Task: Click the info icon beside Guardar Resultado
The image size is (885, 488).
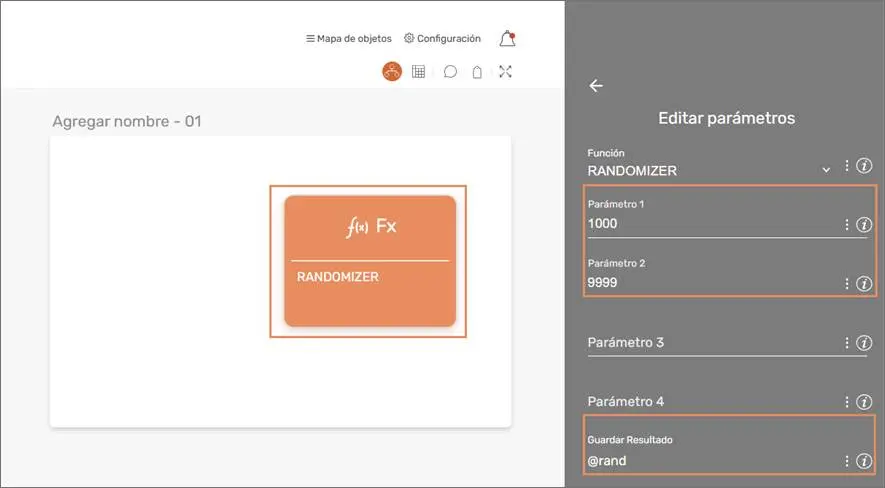Action: (x=865, y=461)
